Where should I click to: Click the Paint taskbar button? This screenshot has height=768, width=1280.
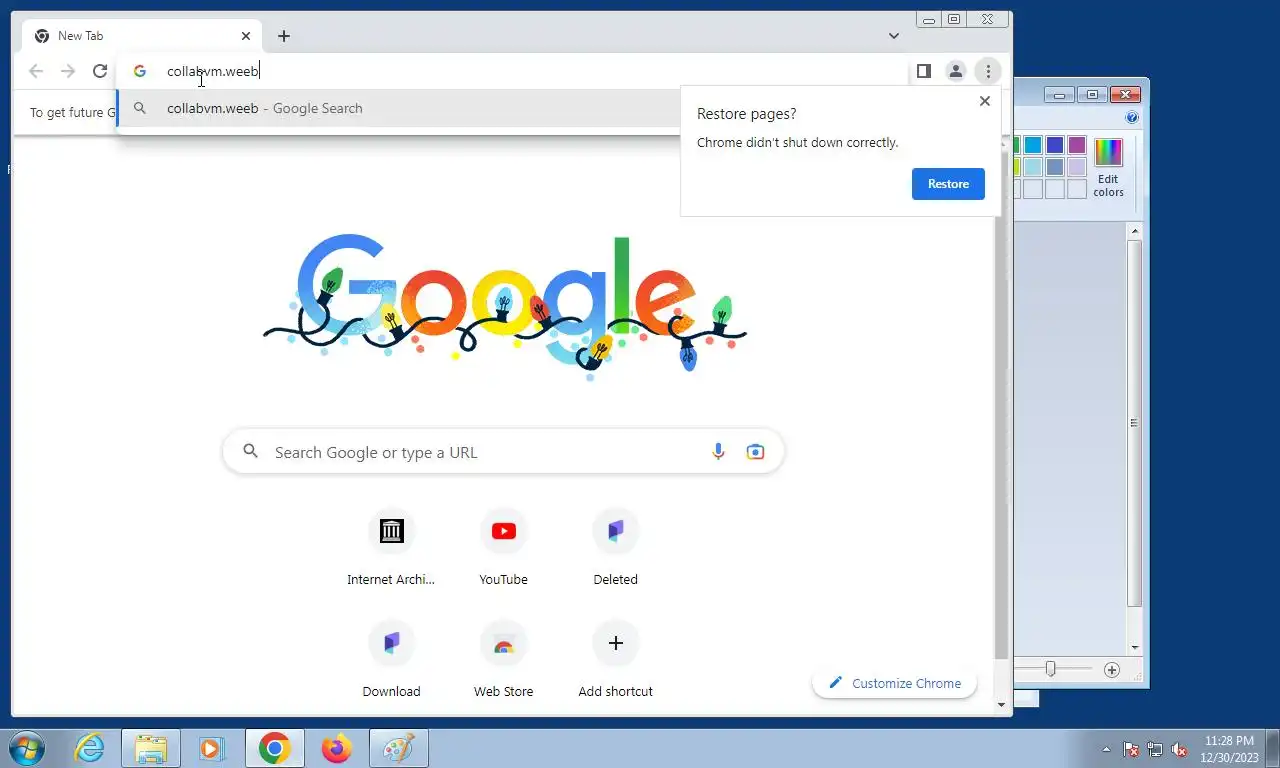point(399,748)
